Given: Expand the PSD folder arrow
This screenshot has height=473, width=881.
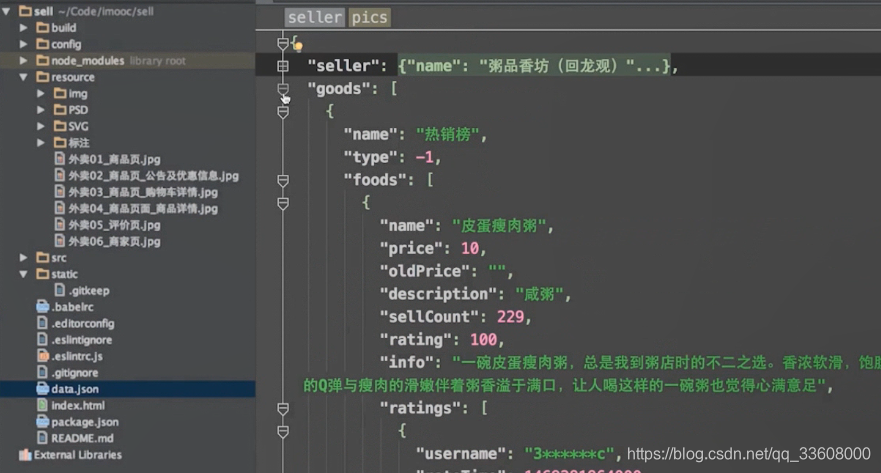Looking at the screenshot, I should coord(41,110).
